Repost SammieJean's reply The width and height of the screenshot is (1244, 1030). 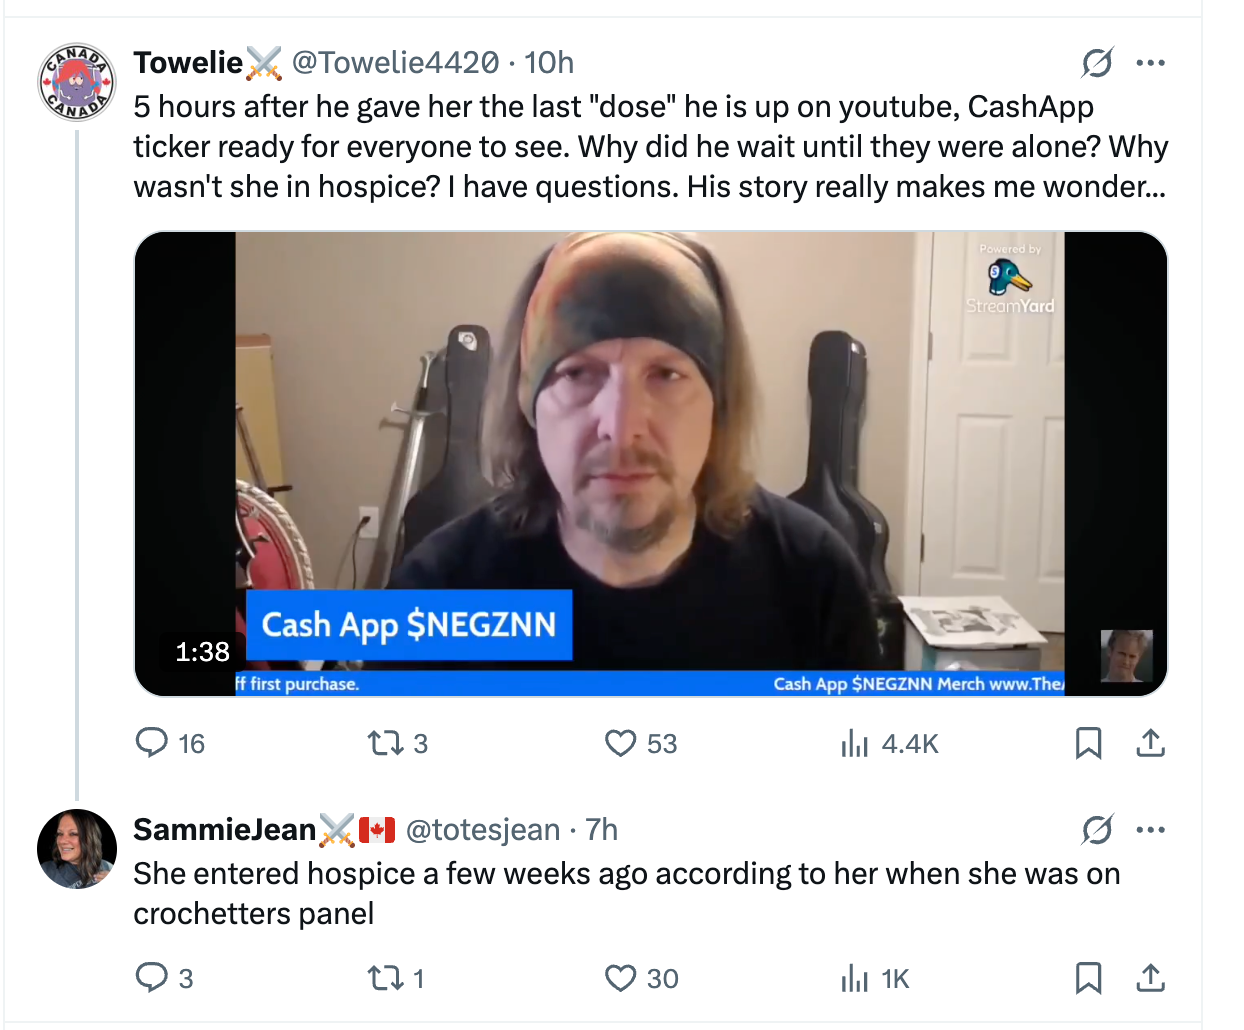pyautogui.click(x=383, y=977)
